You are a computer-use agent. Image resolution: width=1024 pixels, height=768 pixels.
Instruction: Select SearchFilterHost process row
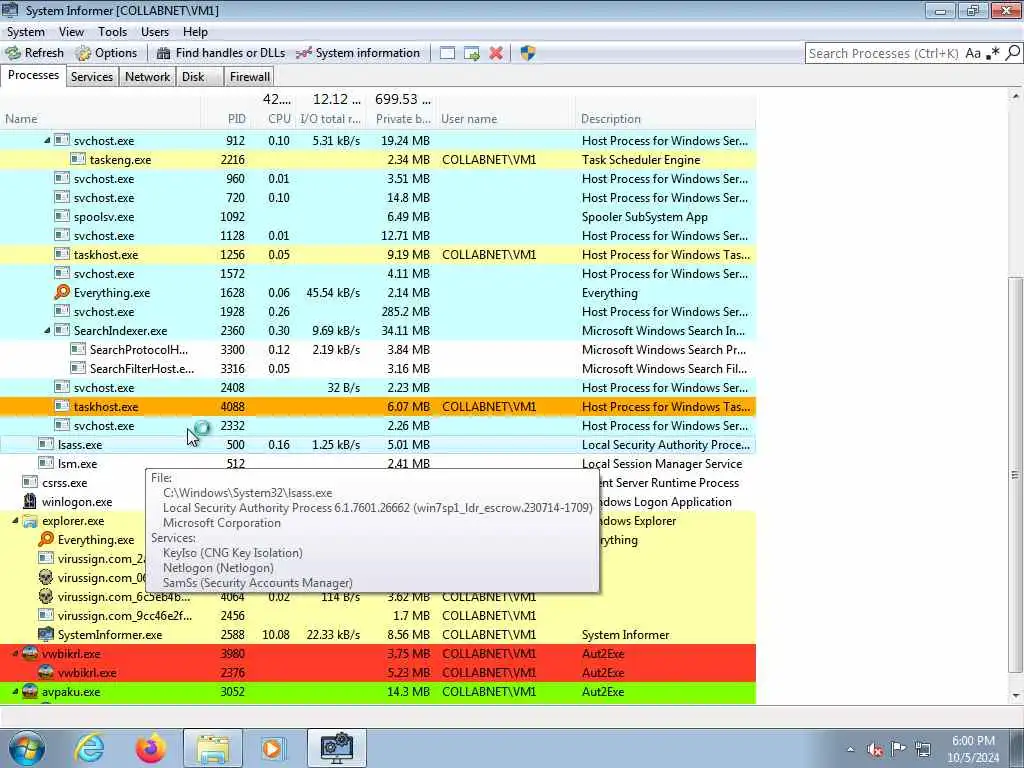[x=377, y=369]
